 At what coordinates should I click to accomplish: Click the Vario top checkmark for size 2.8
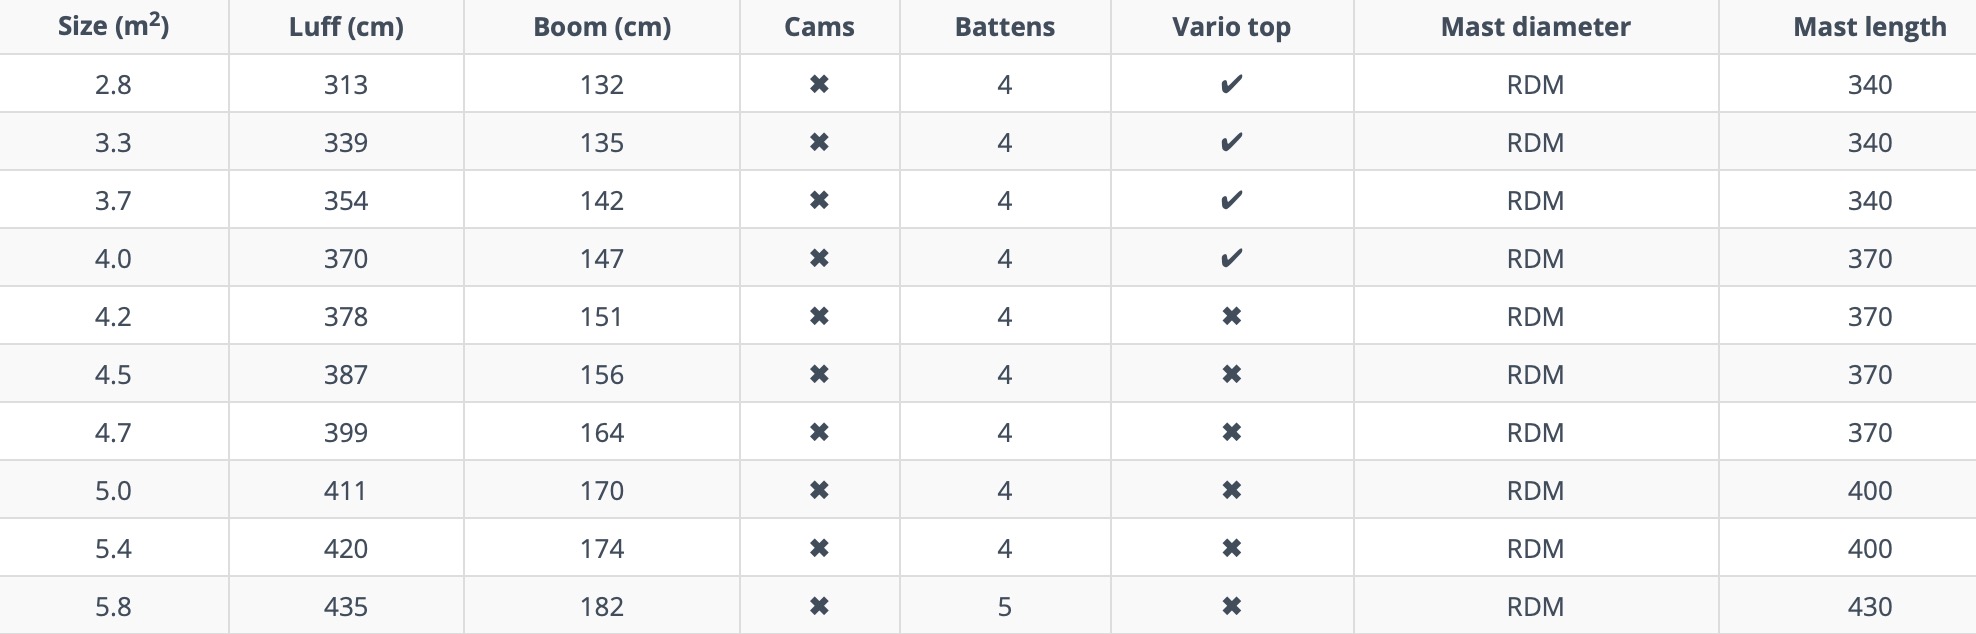pyautogui.click(x=1231, y=84)
